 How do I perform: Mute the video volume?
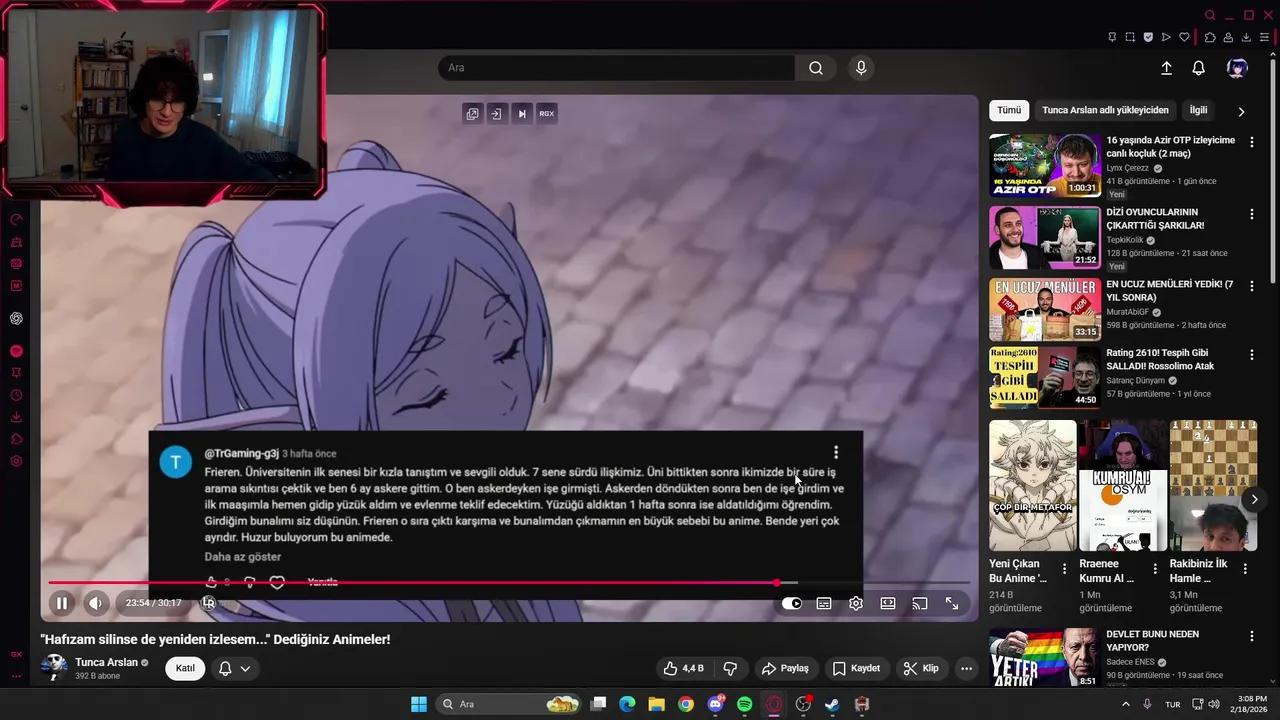tap(95, 603)
